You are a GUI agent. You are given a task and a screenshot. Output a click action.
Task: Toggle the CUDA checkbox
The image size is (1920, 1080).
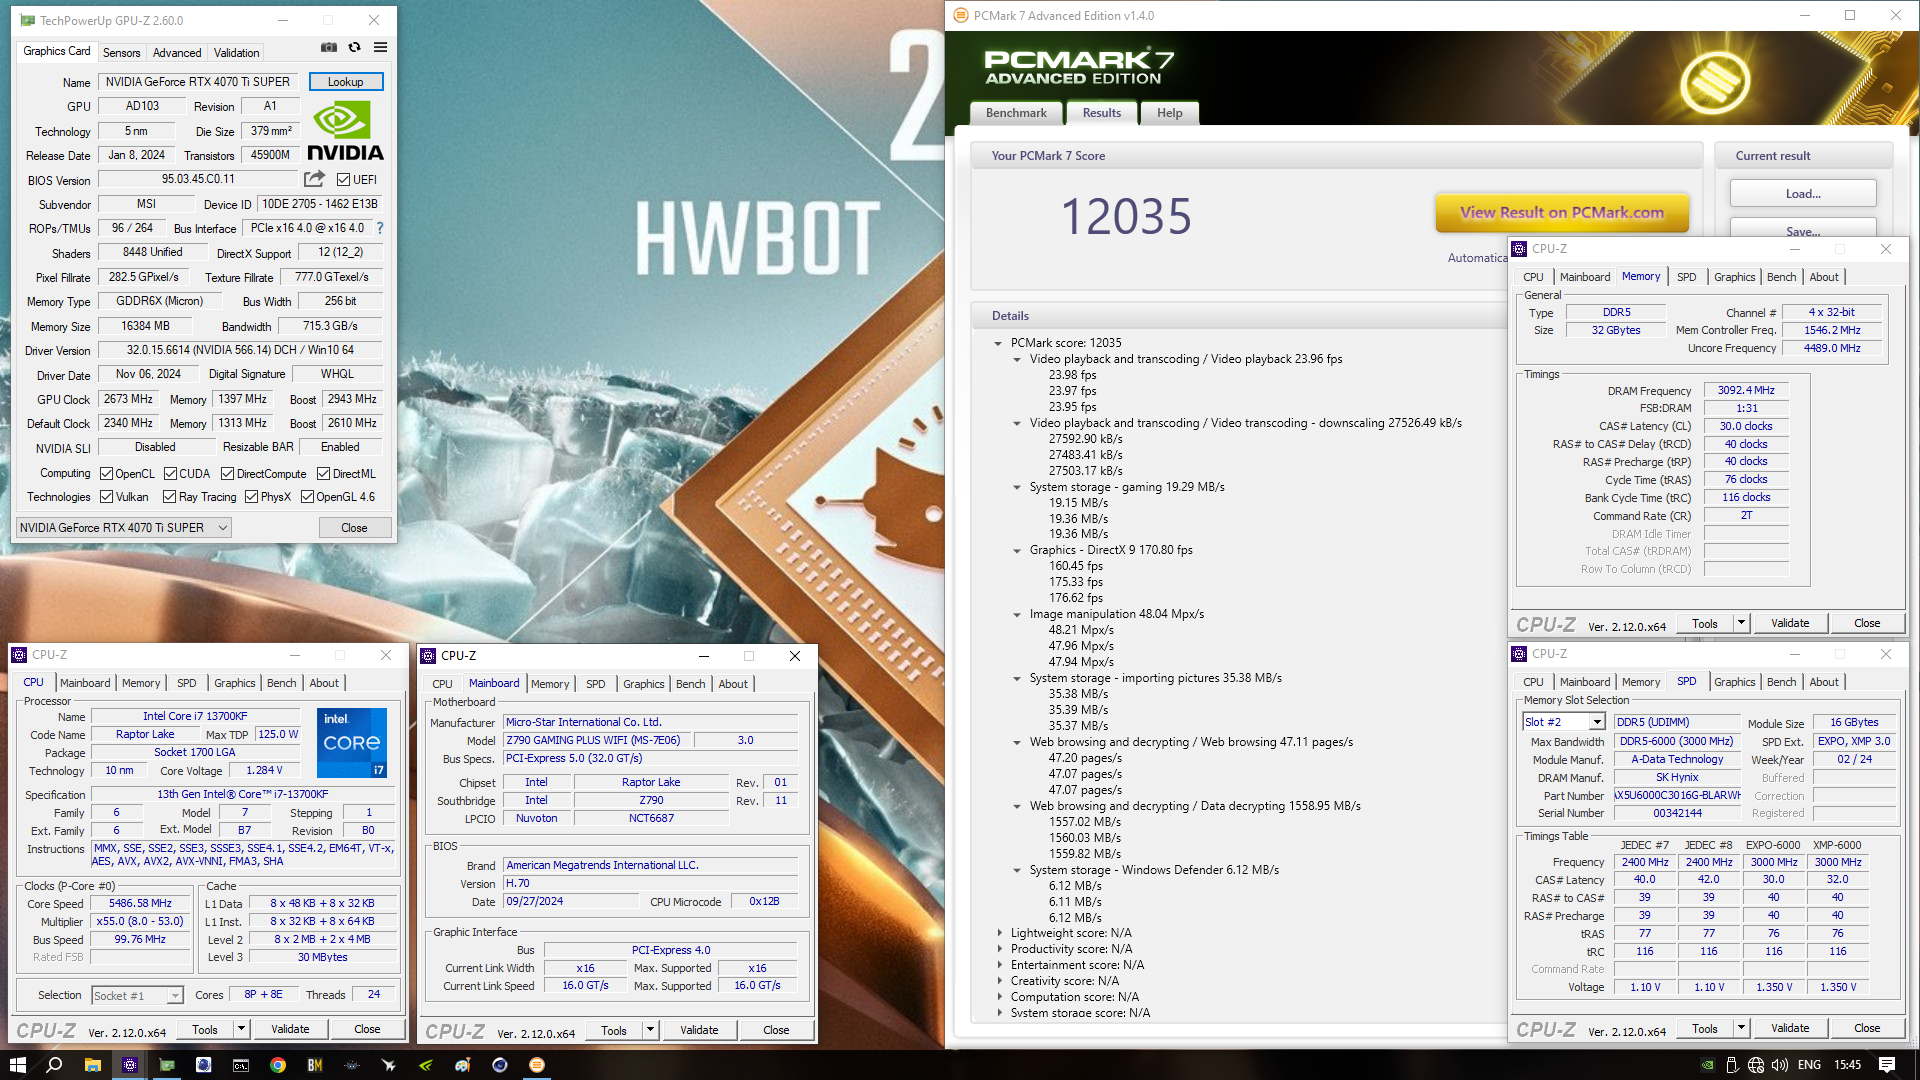point(171,474)
